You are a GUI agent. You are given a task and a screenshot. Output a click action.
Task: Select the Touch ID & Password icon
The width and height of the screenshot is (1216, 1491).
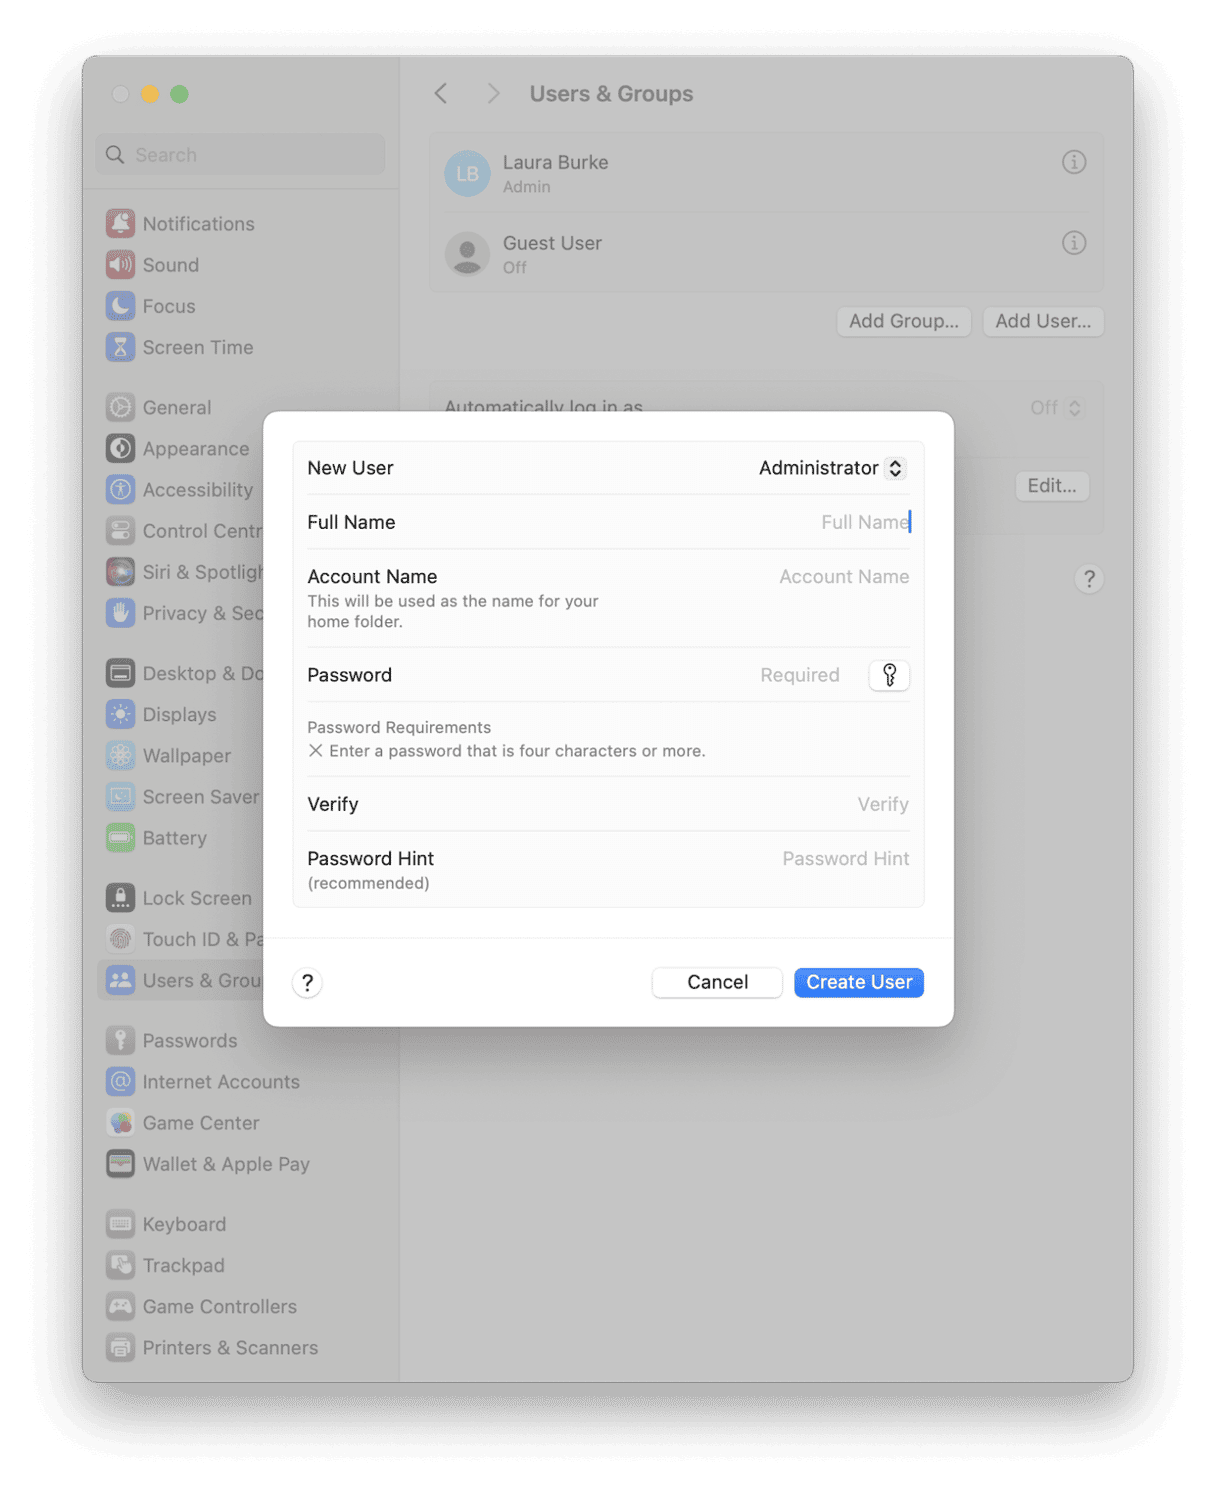coord(120,939)
